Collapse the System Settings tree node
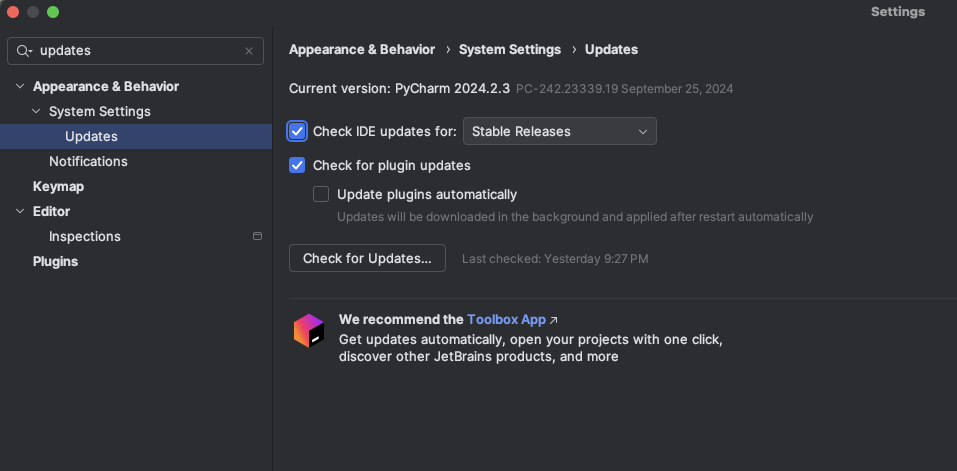This screenshot has height=471, width=957. point(36,112)
